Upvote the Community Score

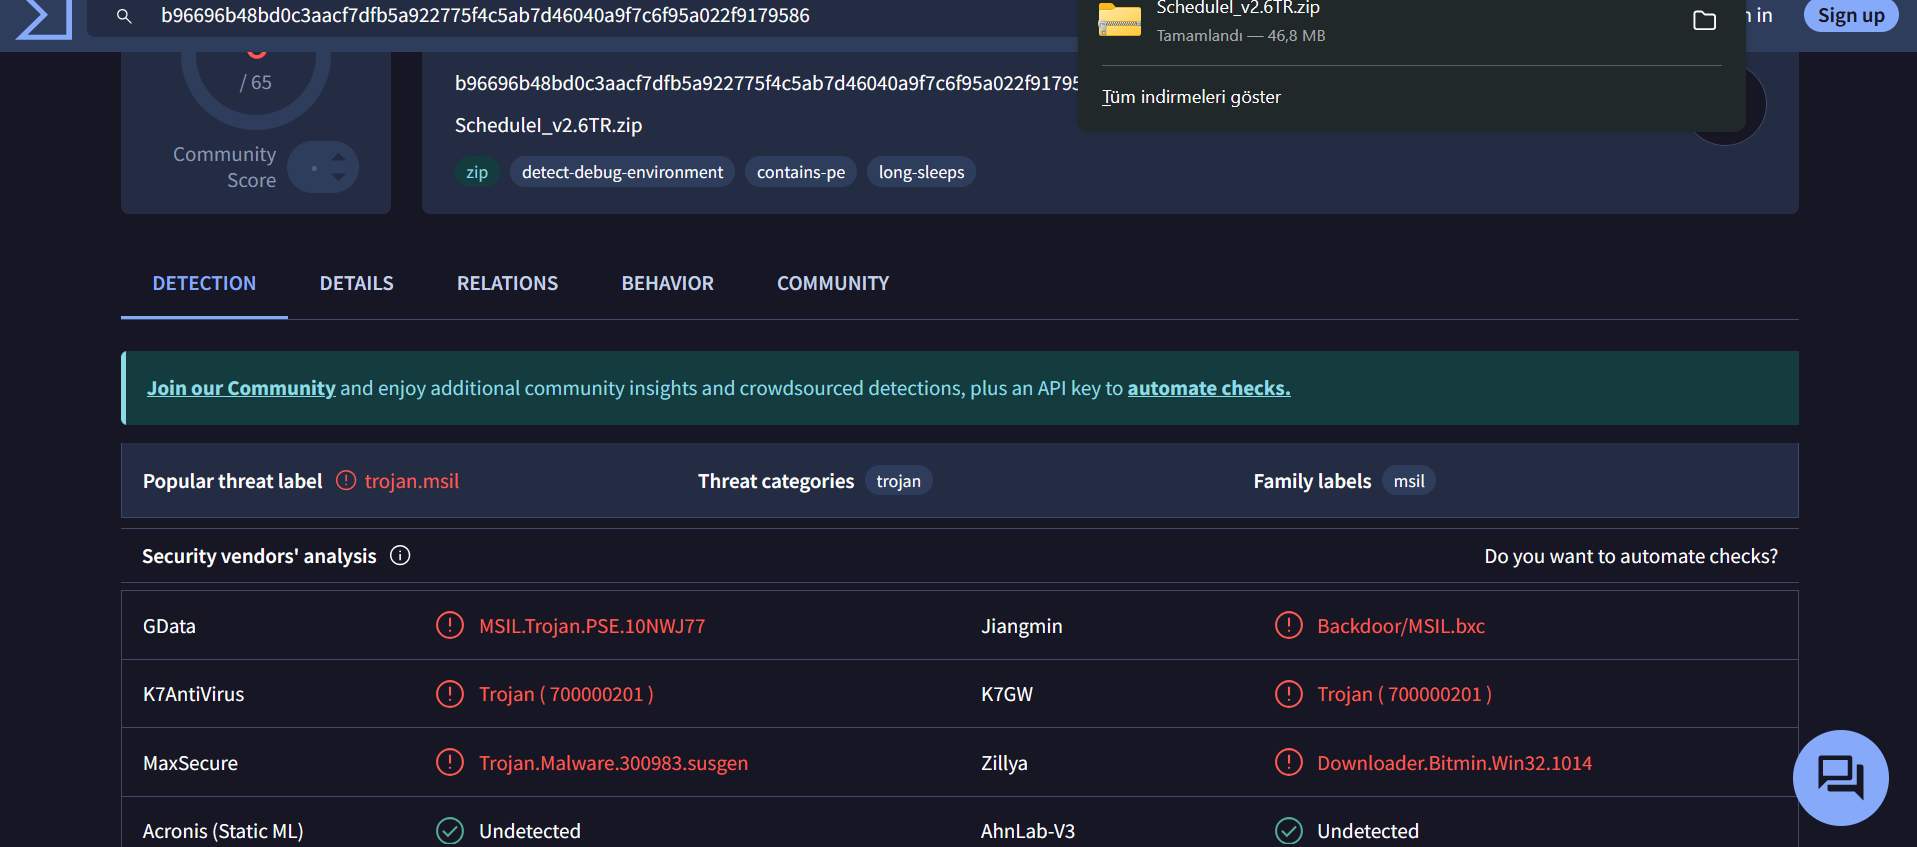339,157
